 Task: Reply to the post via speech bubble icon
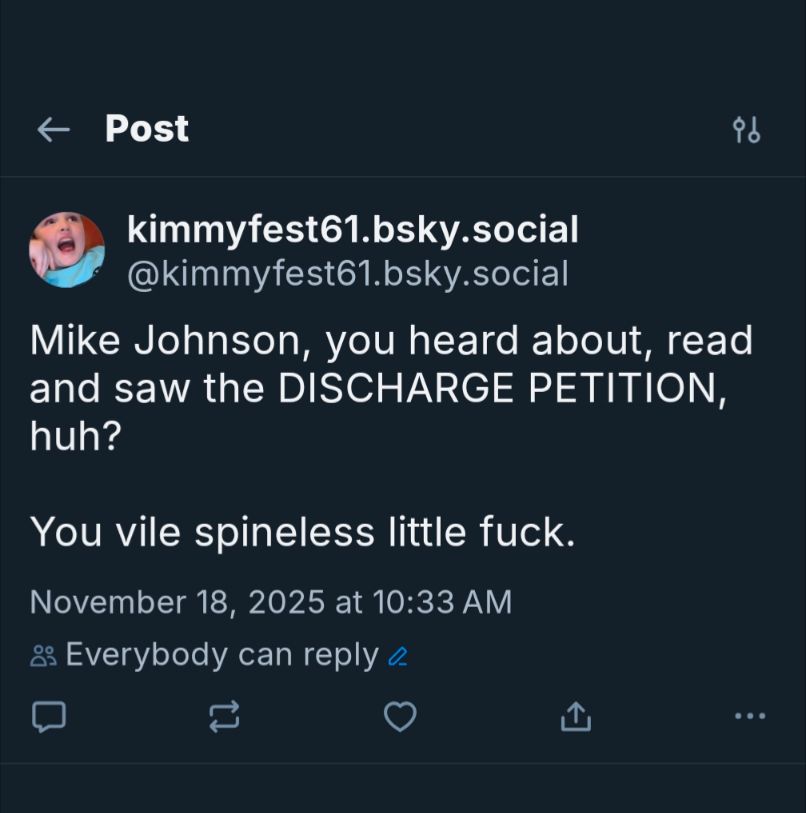point(49,716)
